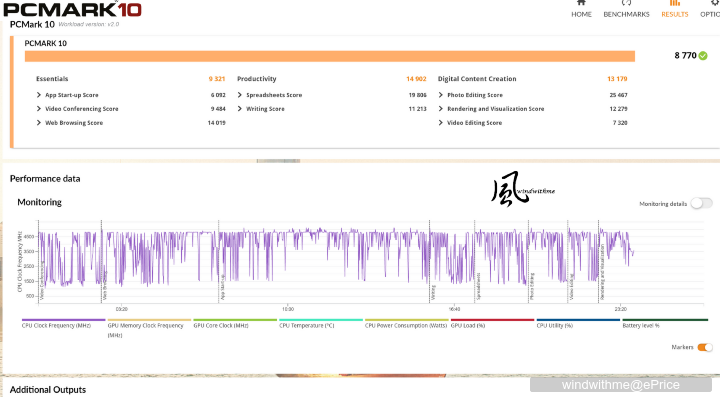Click the Productivity heading
This screenshot has height=397, width=720.
coord(257,79)
